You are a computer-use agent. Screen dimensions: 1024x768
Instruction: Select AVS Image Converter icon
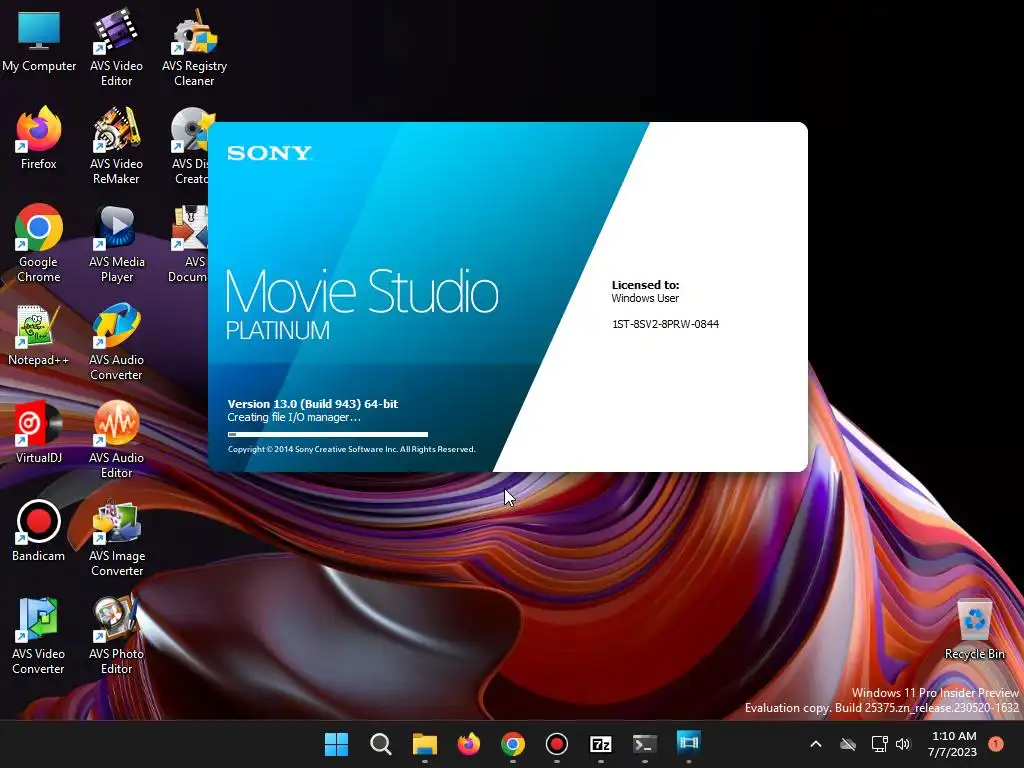116,537
